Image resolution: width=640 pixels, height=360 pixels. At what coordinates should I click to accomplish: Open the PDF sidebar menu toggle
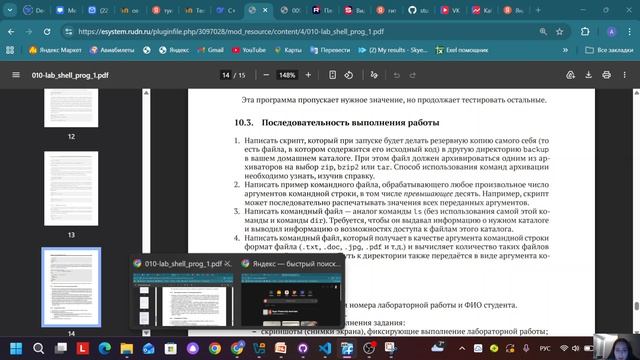pyautogui.click(x=16, y=75)
